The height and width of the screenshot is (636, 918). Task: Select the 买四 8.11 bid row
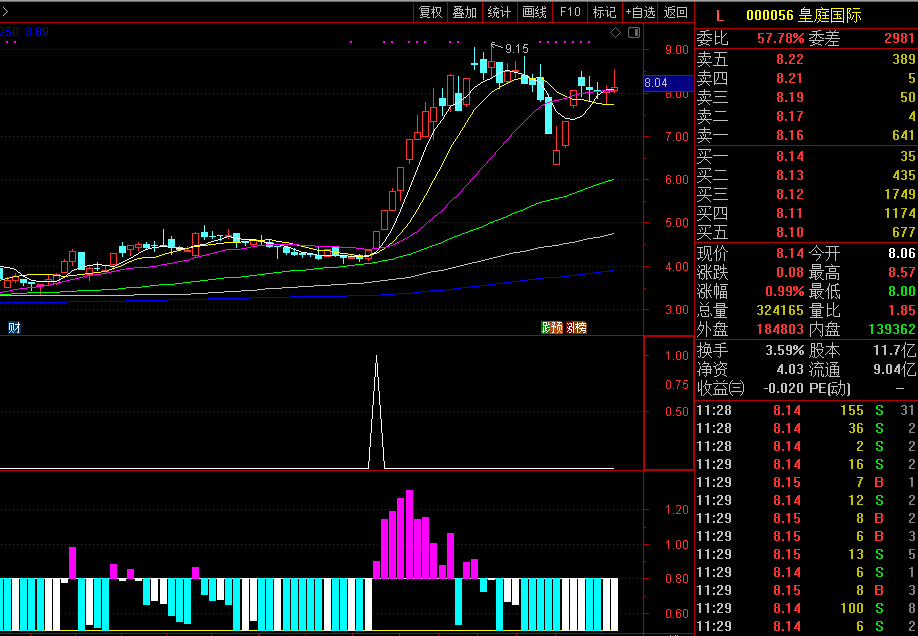[x=806, y=213]
